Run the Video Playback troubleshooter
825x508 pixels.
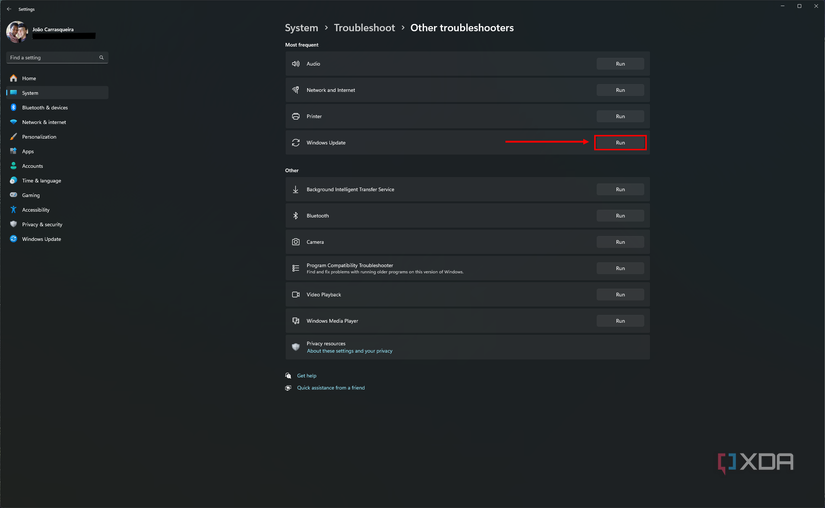point(620,294)
